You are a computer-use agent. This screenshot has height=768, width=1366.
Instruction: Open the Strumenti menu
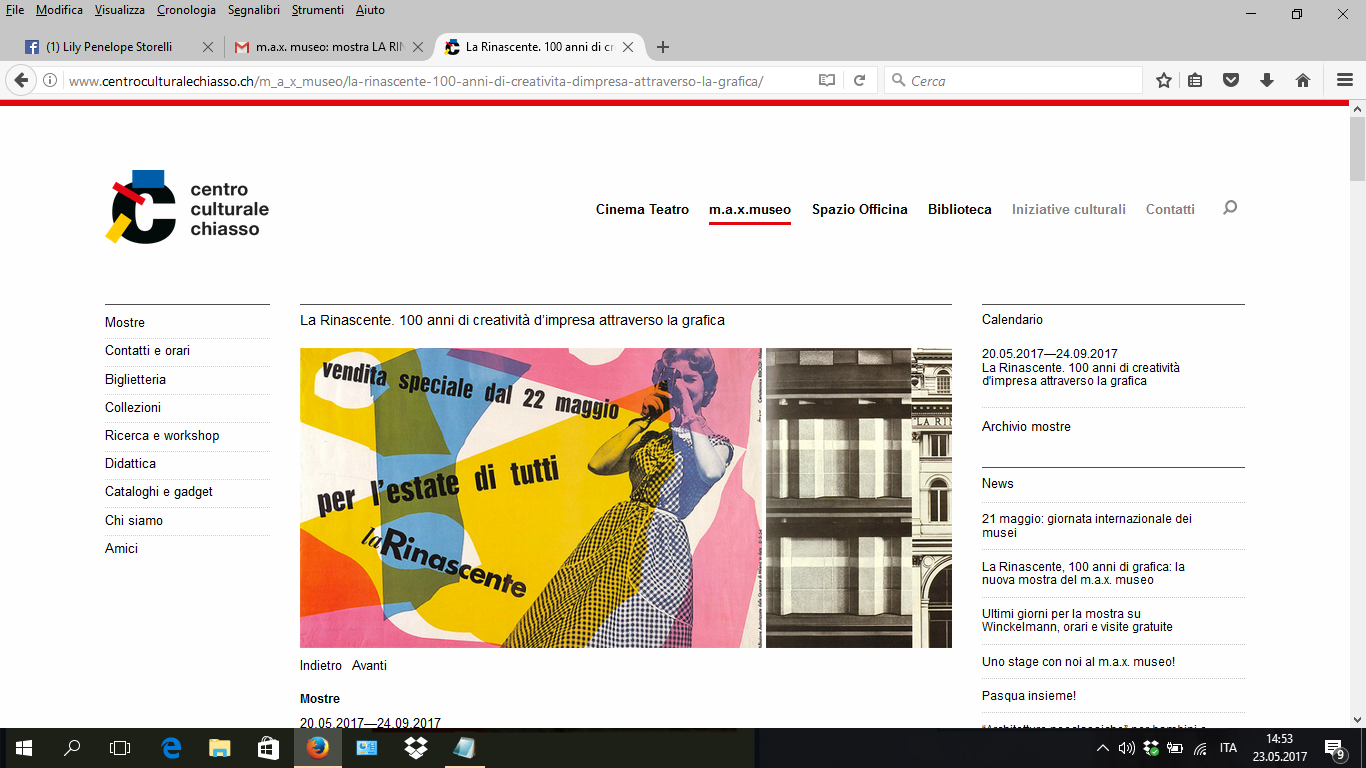pos(318,10)
